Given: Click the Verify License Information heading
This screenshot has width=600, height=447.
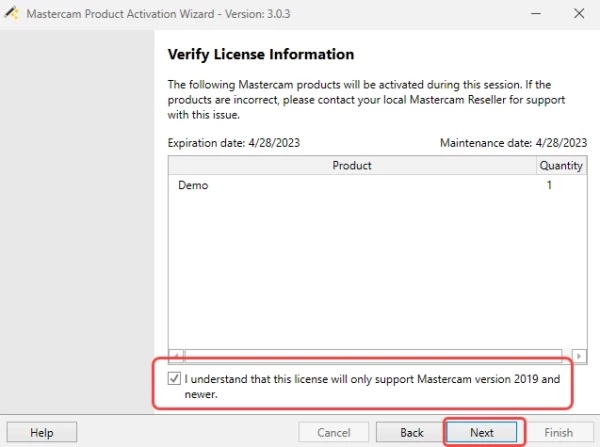Looking at the screenshot, I should tap(261, 54).
